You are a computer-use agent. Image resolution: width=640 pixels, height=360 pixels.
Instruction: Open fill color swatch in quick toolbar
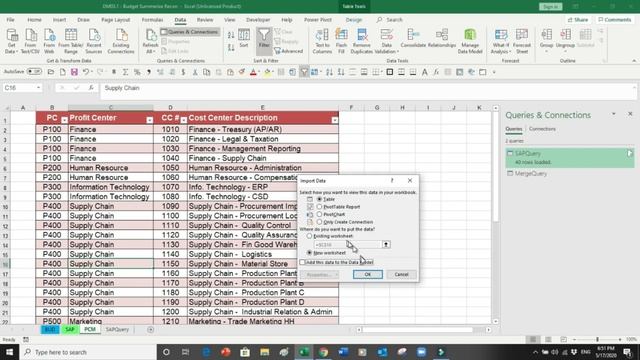(x=267, y=72)
